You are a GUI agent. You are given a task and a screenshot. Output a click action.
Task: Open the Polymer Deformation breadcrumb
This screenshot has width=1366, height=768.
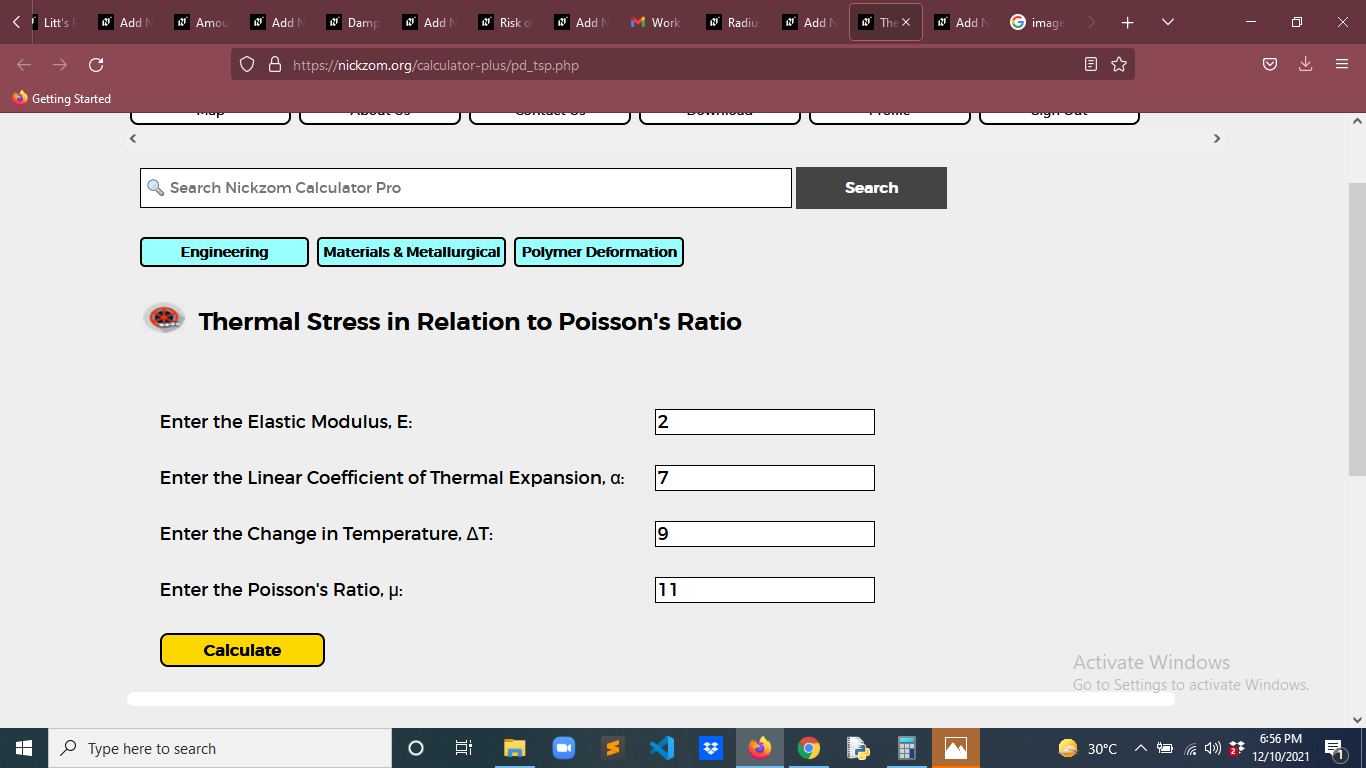coord(599,252)
